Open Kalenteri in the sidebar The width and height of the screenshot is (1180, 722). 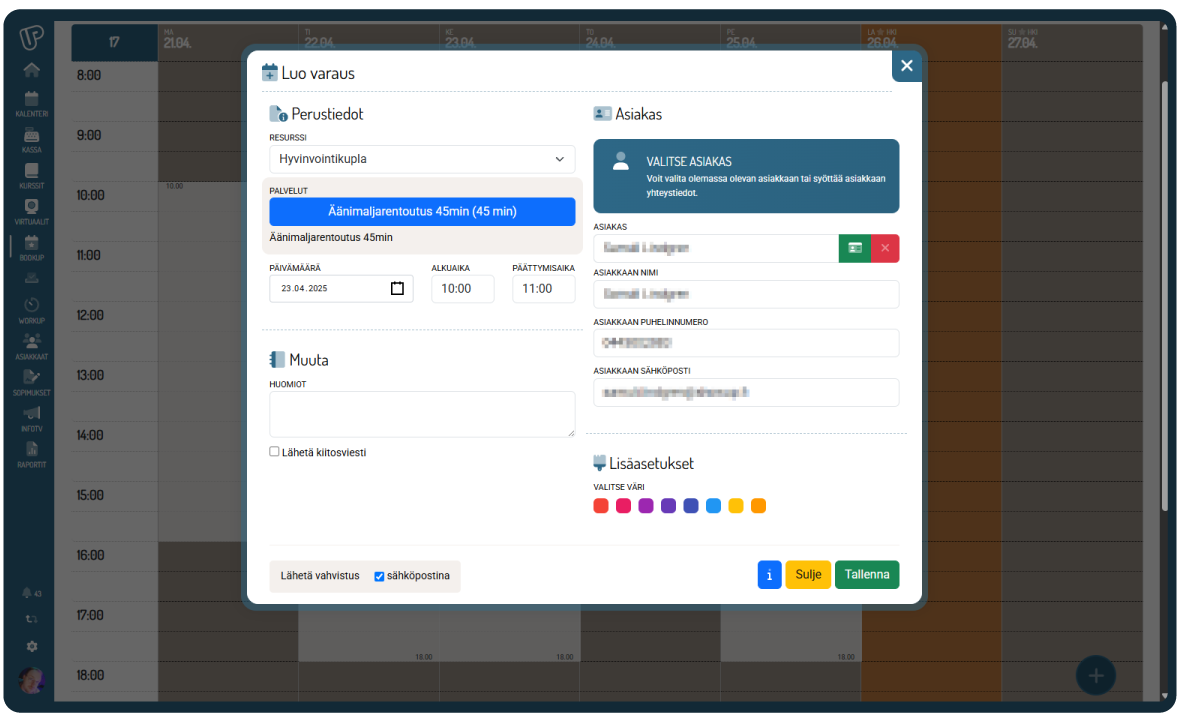click(31, 103)
